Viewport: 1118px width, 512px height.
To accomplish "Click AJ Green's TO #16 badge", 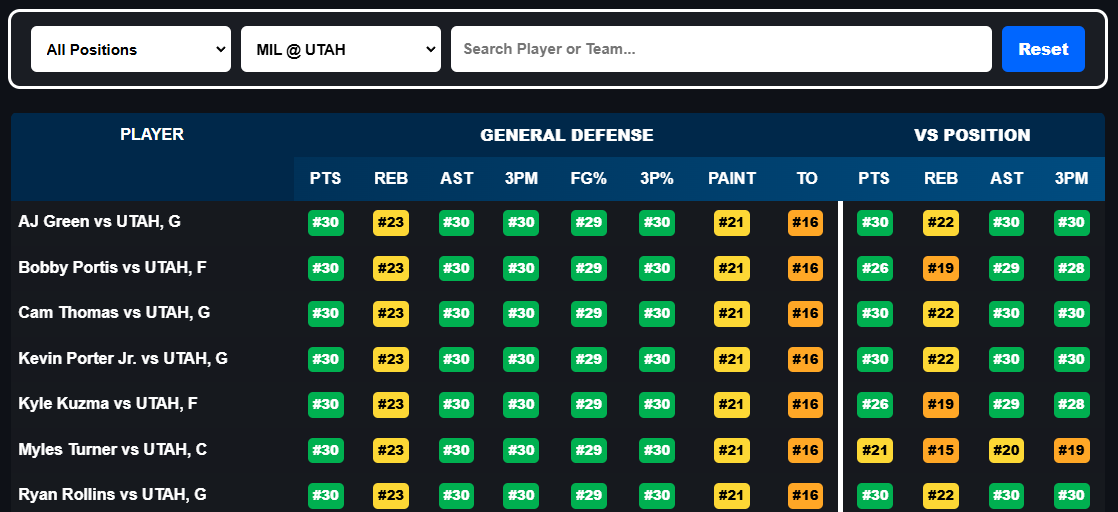I will [806, 222].
